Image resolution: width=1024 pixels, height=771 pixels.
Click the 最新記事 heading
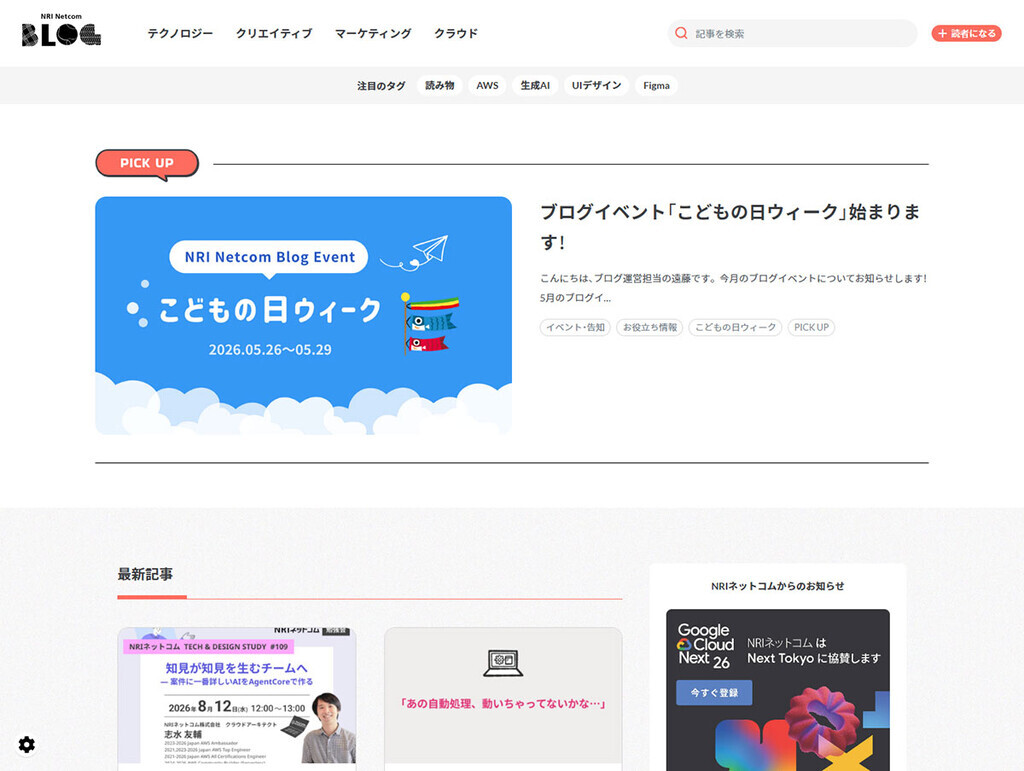145,574
